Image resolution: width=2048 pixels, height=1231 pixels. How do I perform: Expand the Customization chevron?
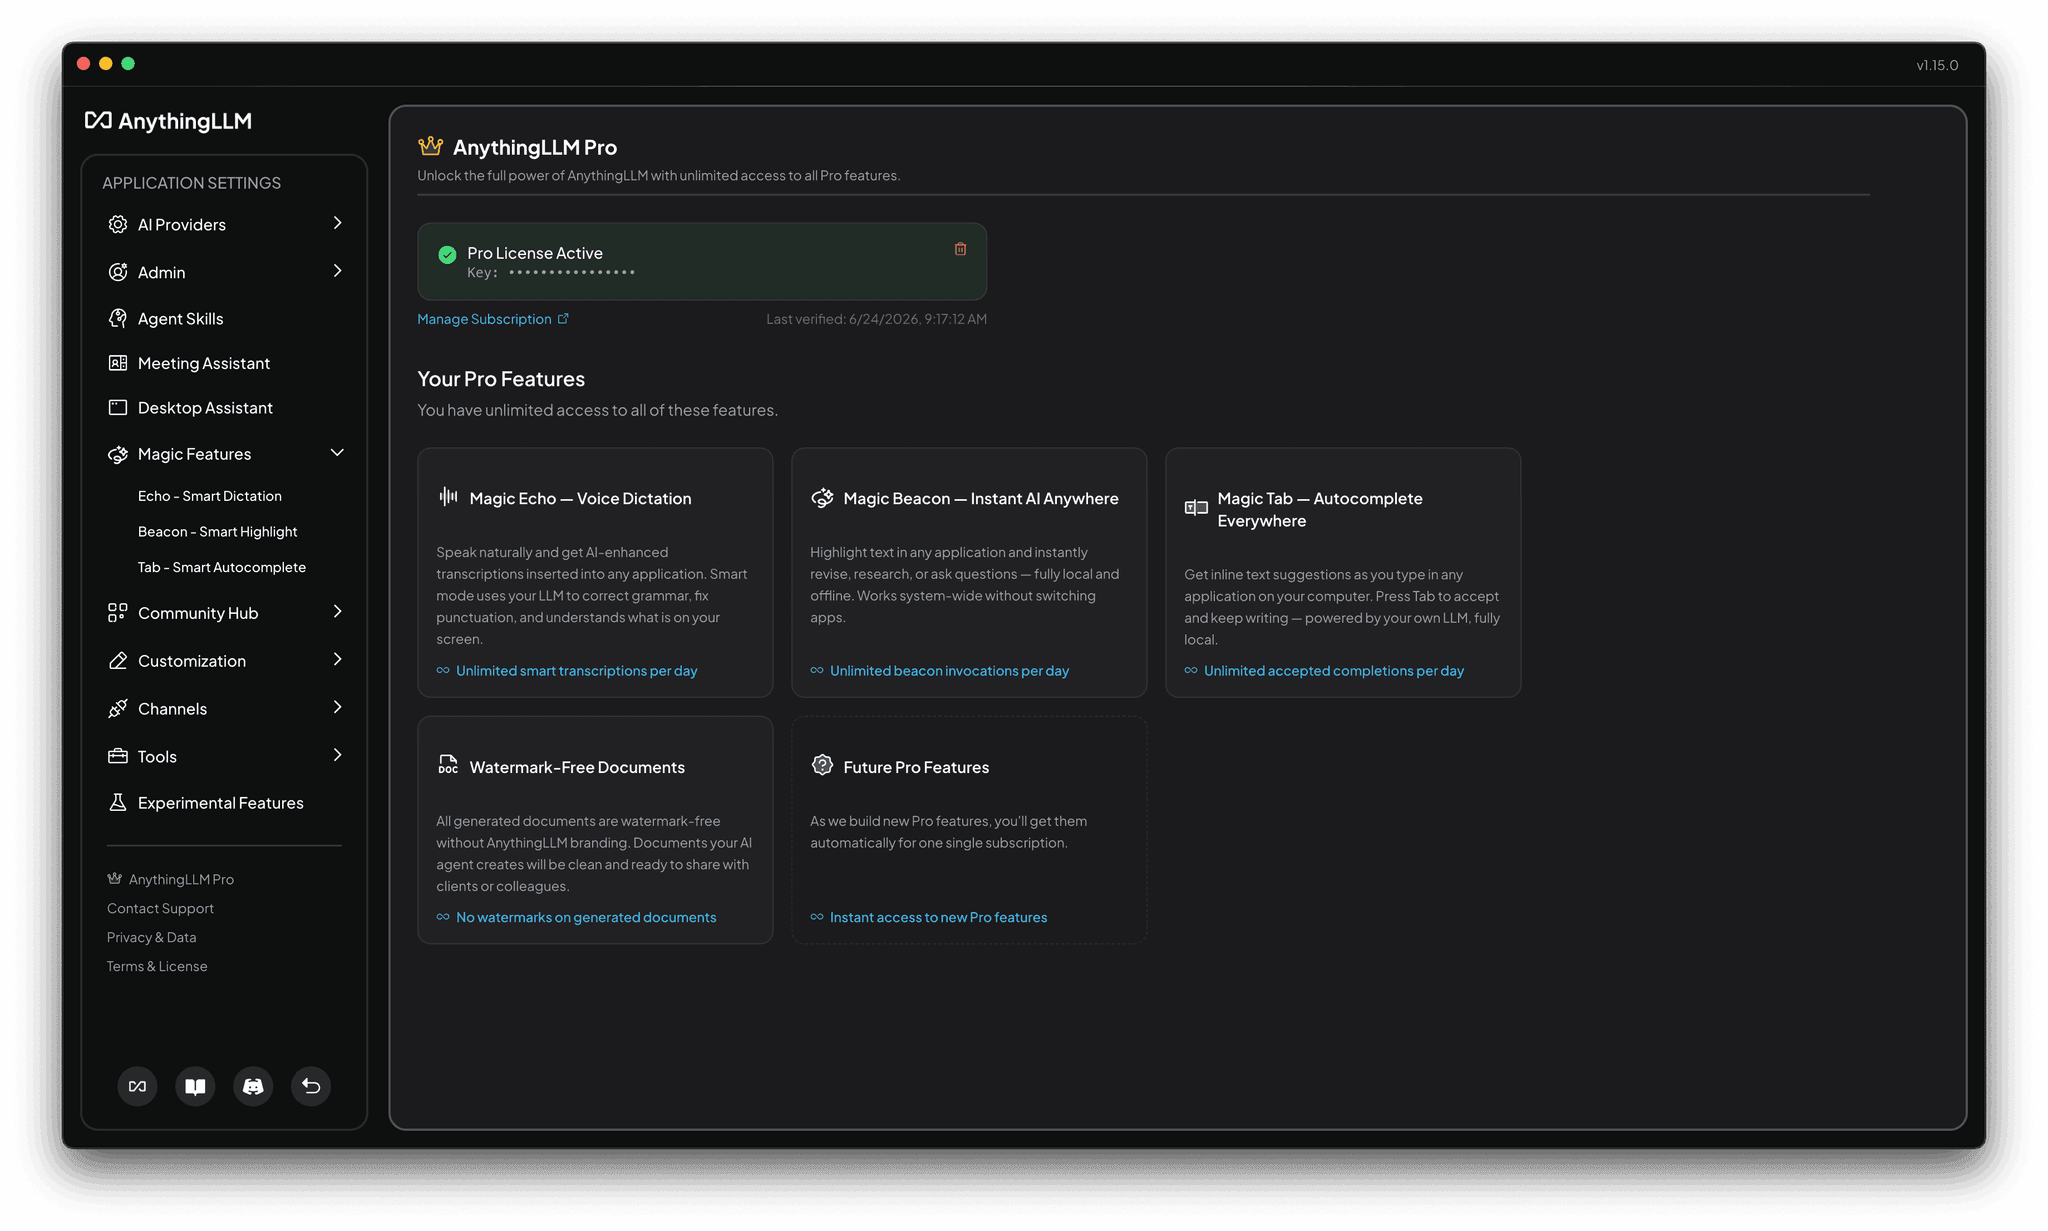[x=337, y=659]
